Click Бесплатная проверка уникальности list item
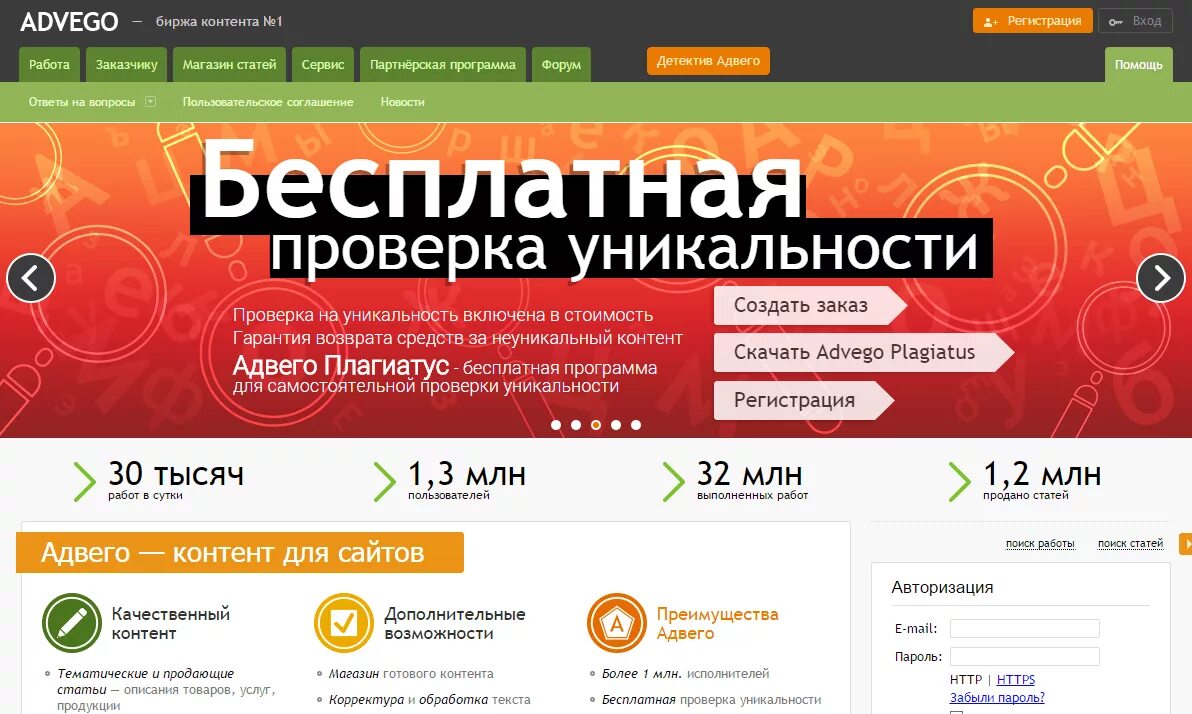Screen dimensions: 1192x714 [x=712, y=700]
